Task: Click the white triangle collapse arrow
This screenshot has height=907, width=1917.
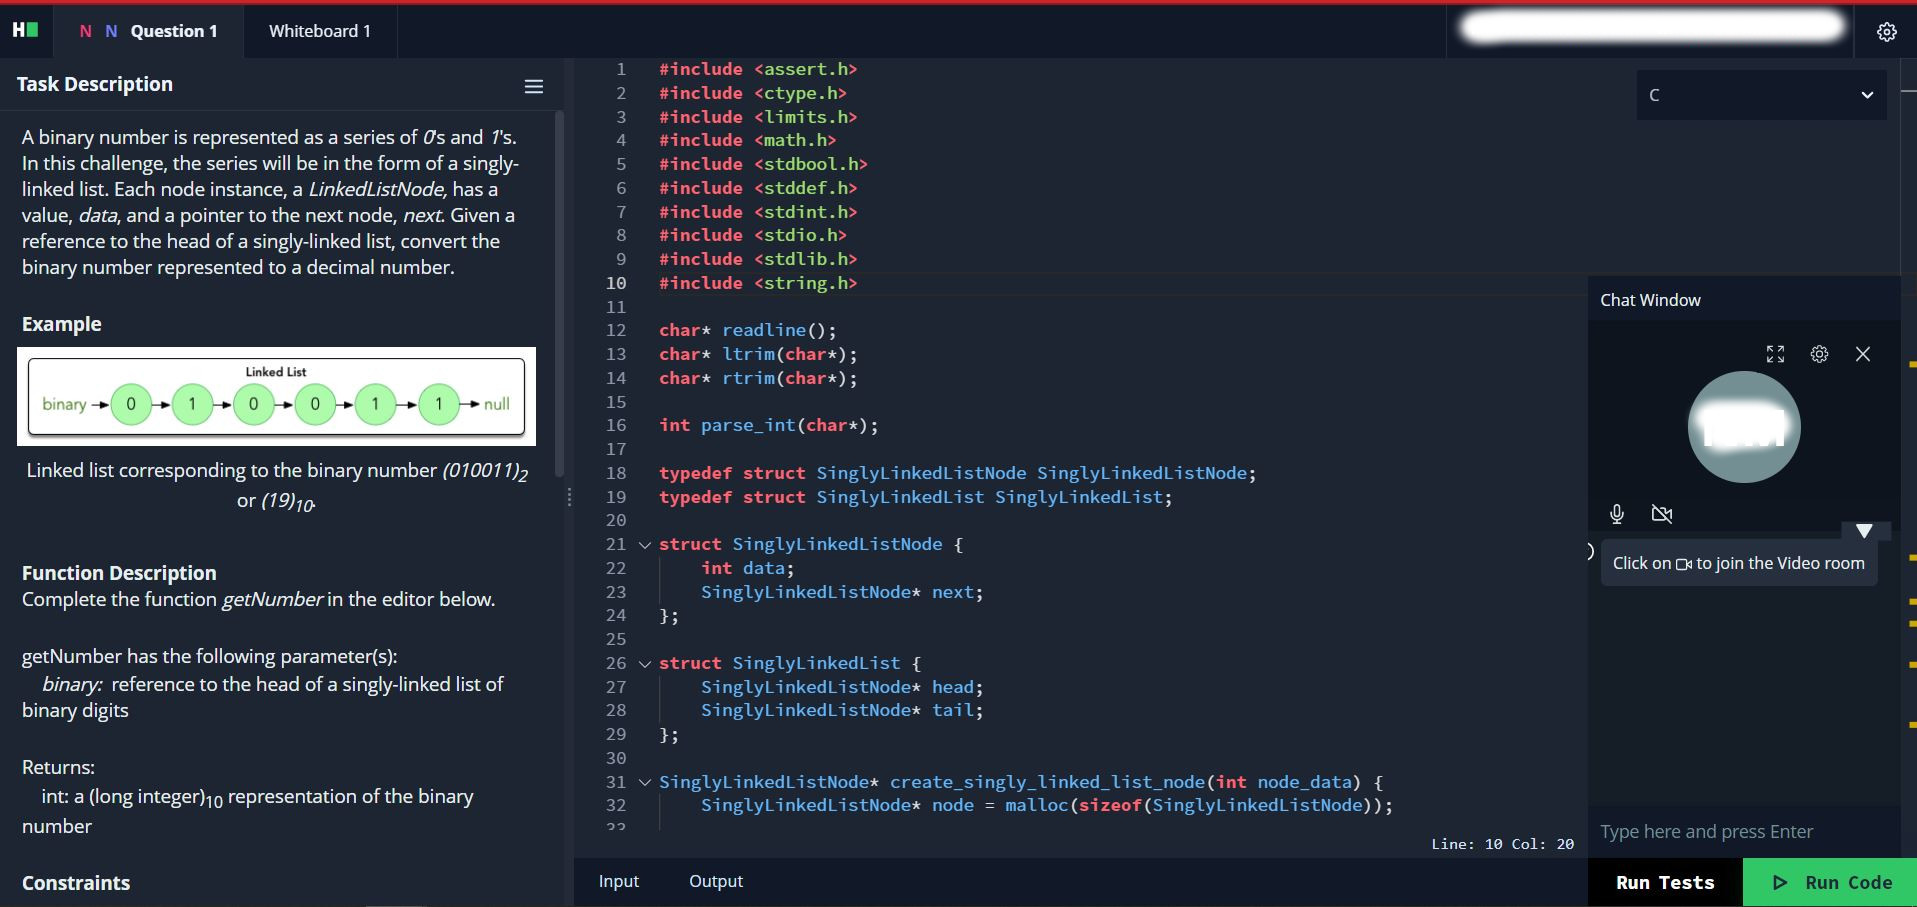Action: click(1864, 531)
